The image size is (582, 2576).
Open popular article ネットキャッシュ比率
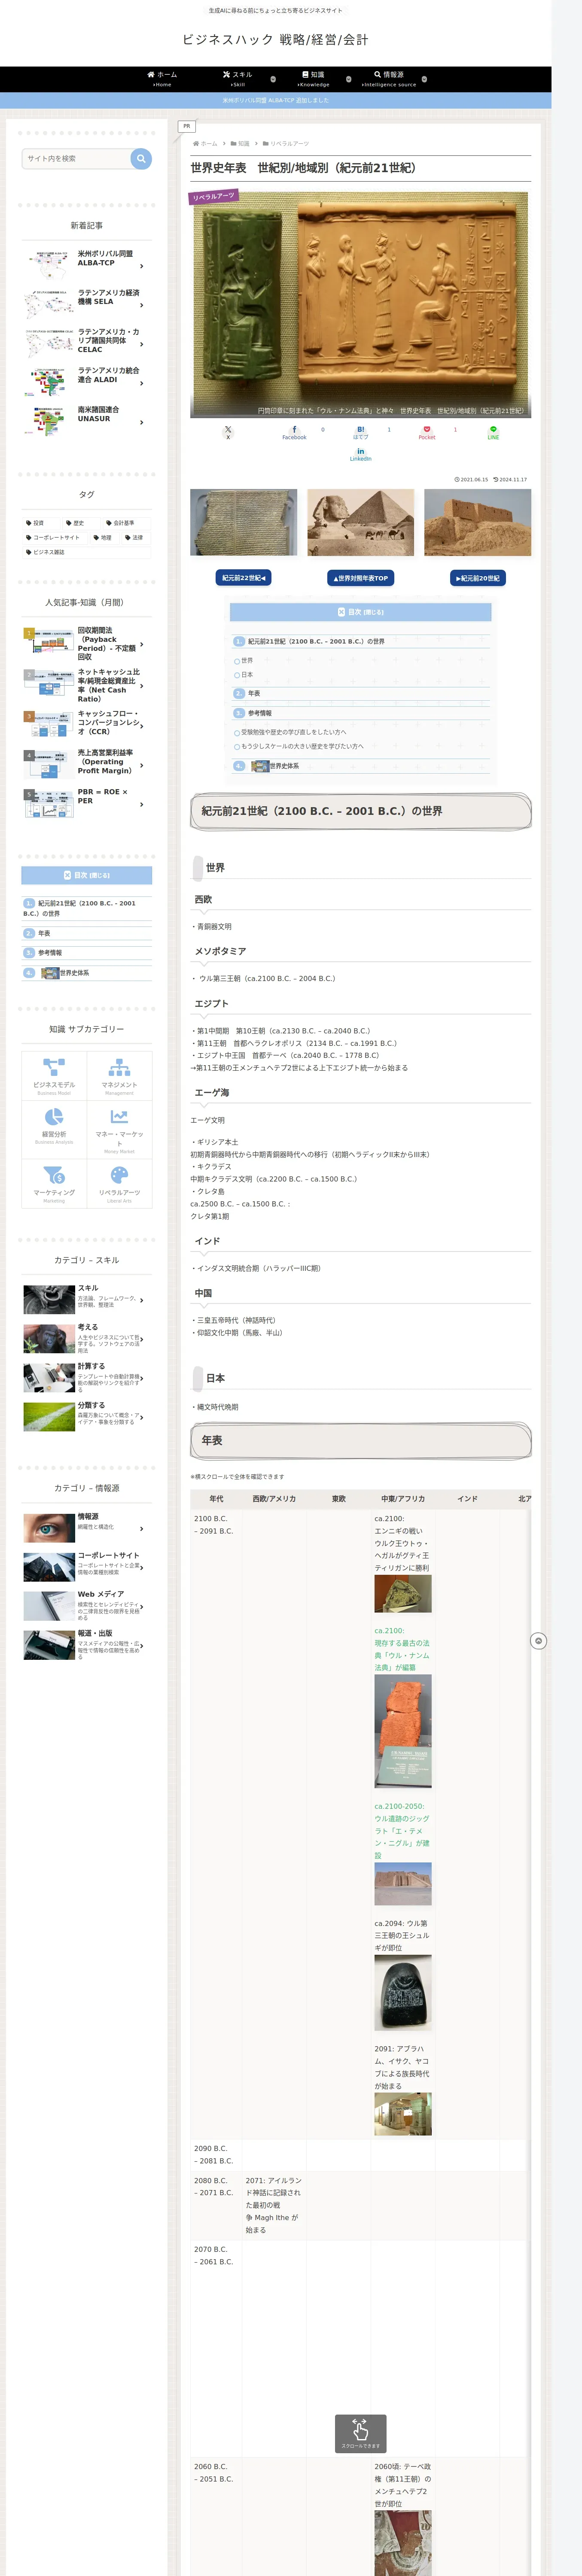(x=87, y=686)
